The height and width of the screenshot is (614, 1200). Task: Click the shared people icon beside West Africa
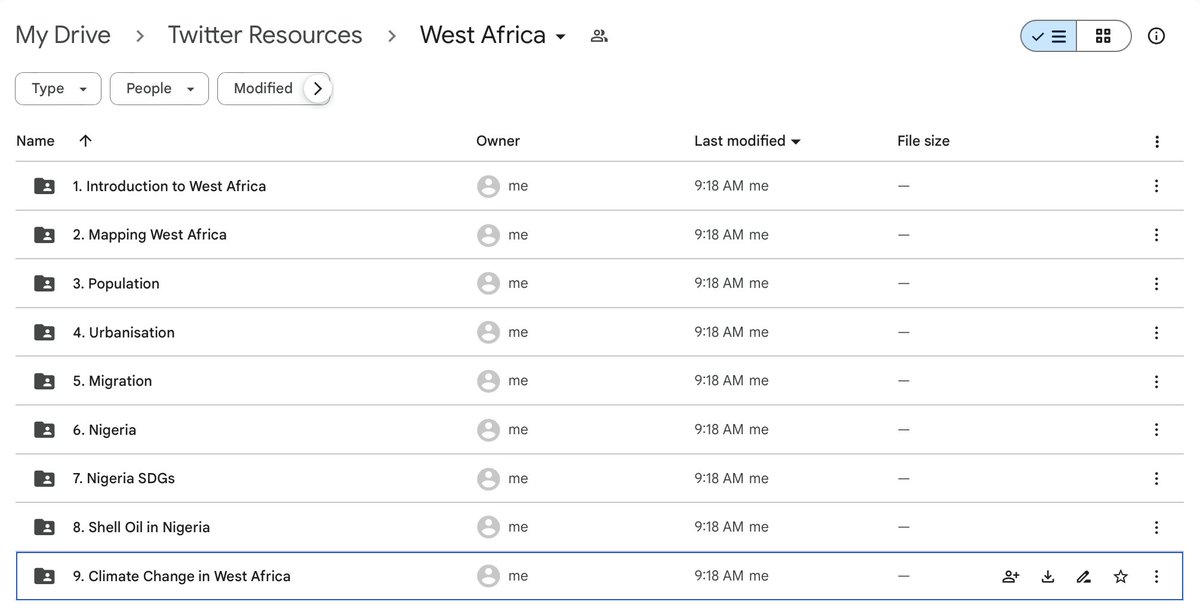click(x=599, y=36)
